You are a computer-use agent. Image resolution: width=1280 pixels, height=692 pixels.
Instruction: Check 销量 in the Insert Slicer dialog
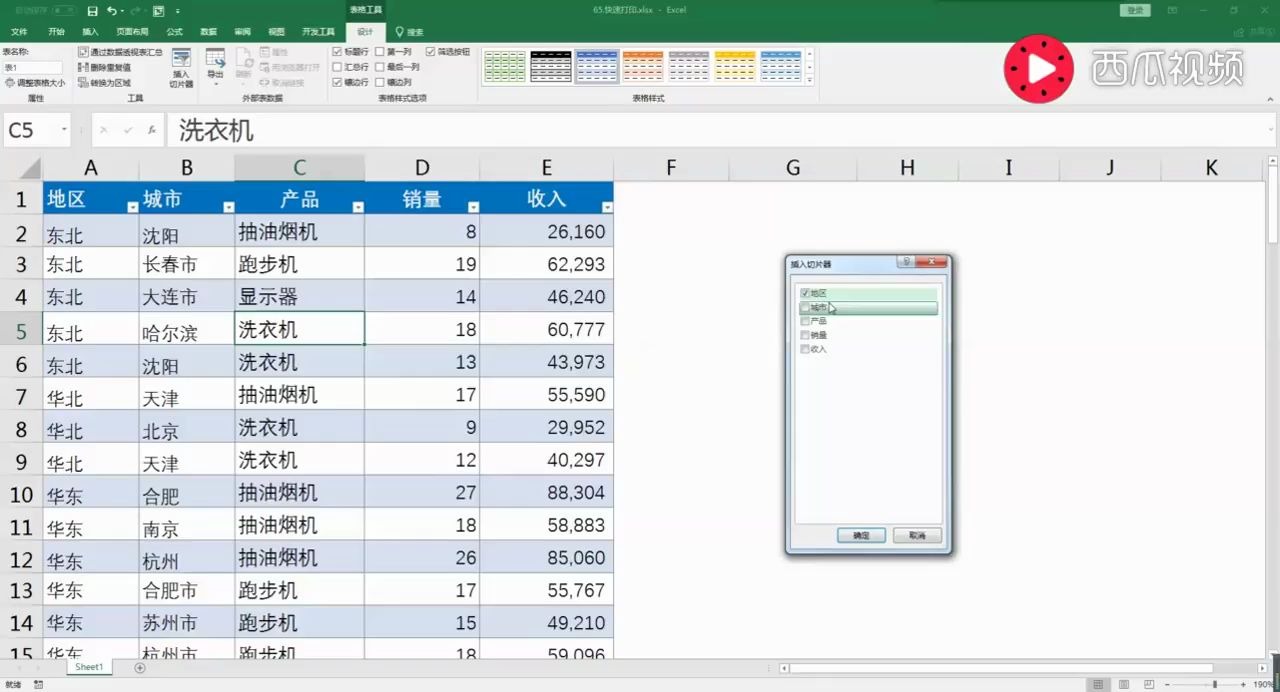pyautogui.click(x=805, y=335)
